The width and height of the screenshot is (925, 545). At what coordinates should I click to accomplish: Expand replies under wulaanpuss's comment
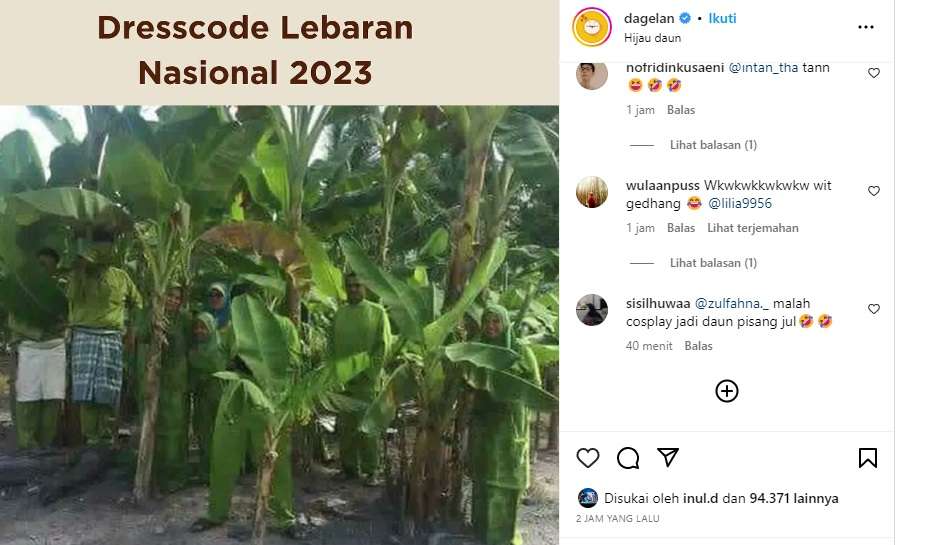(x=713, y=263)
